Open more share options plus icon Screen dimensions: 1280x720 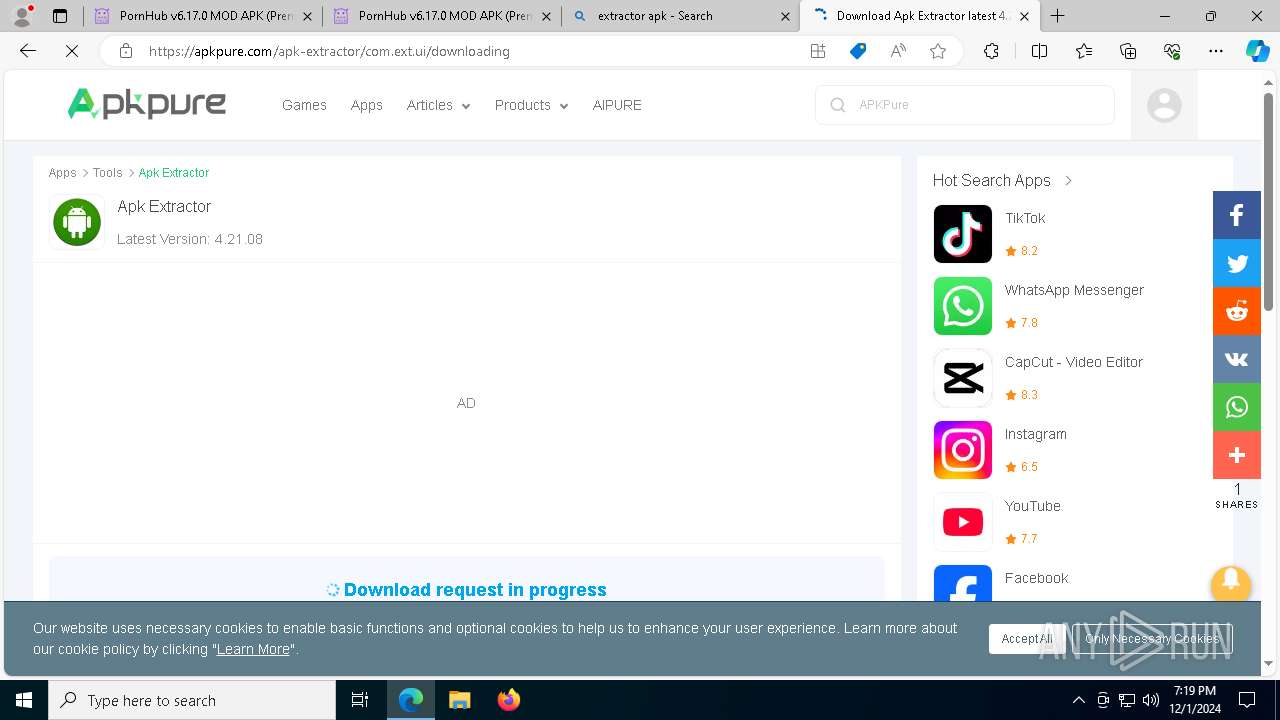click(1237, 455)
